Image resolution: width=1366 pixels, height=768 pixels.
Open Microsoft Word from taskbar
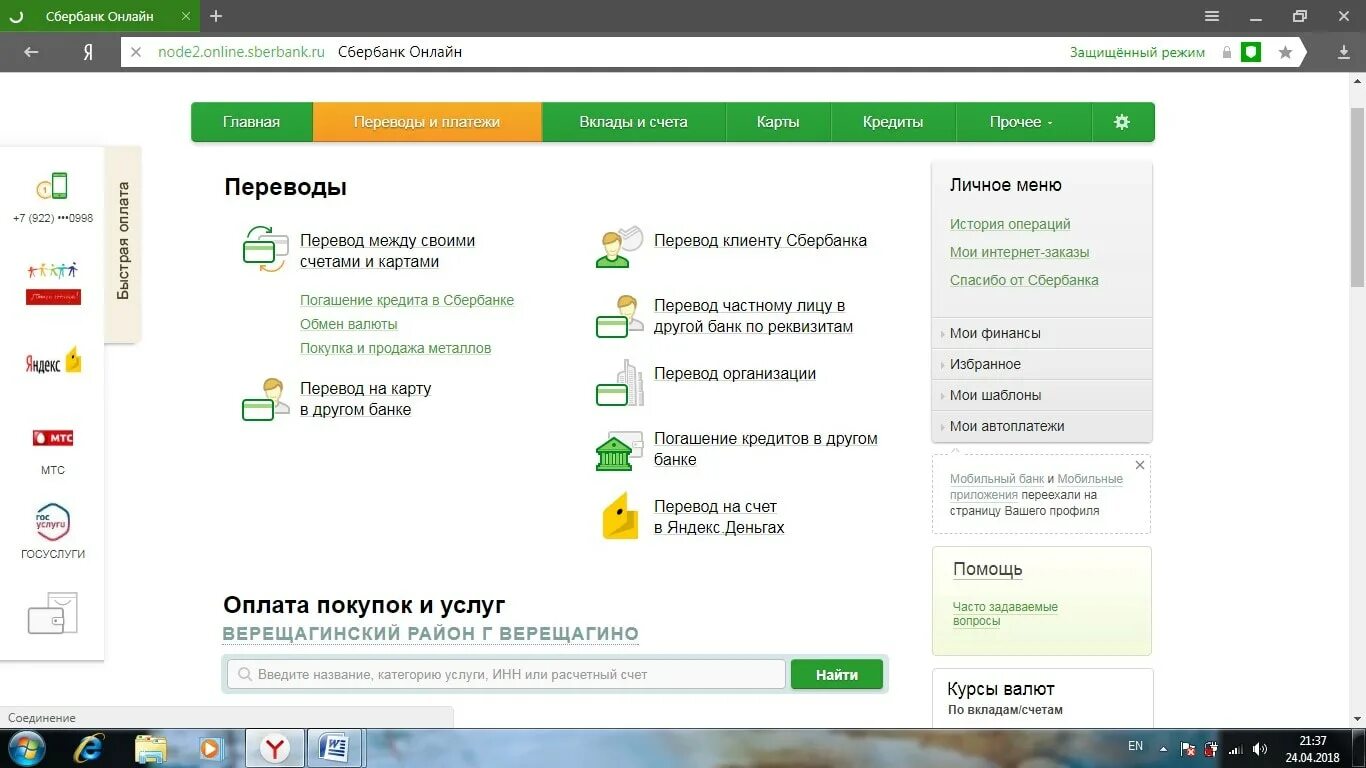335,748
